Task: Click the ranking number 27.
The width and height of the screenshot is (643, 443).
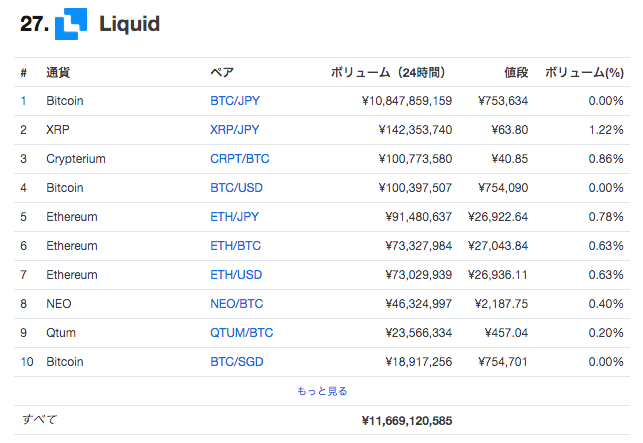Action: click(34, 24)
